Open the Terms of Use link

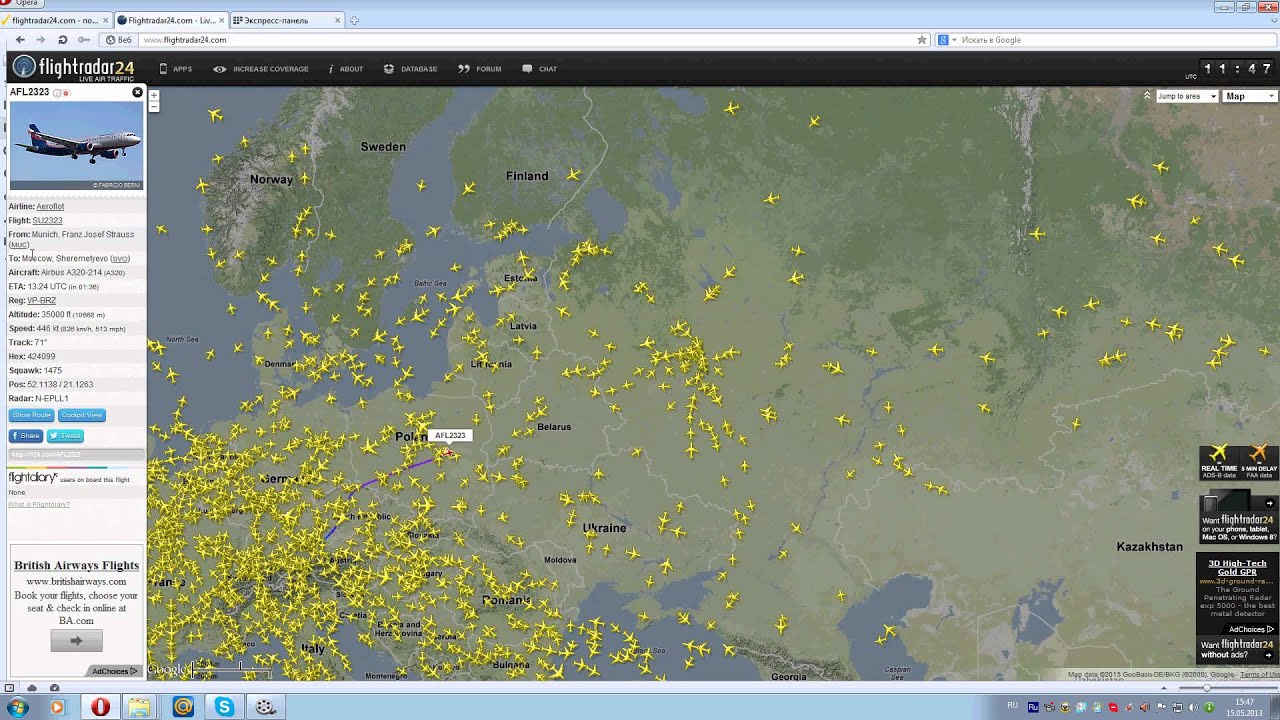click(1260, 675)
